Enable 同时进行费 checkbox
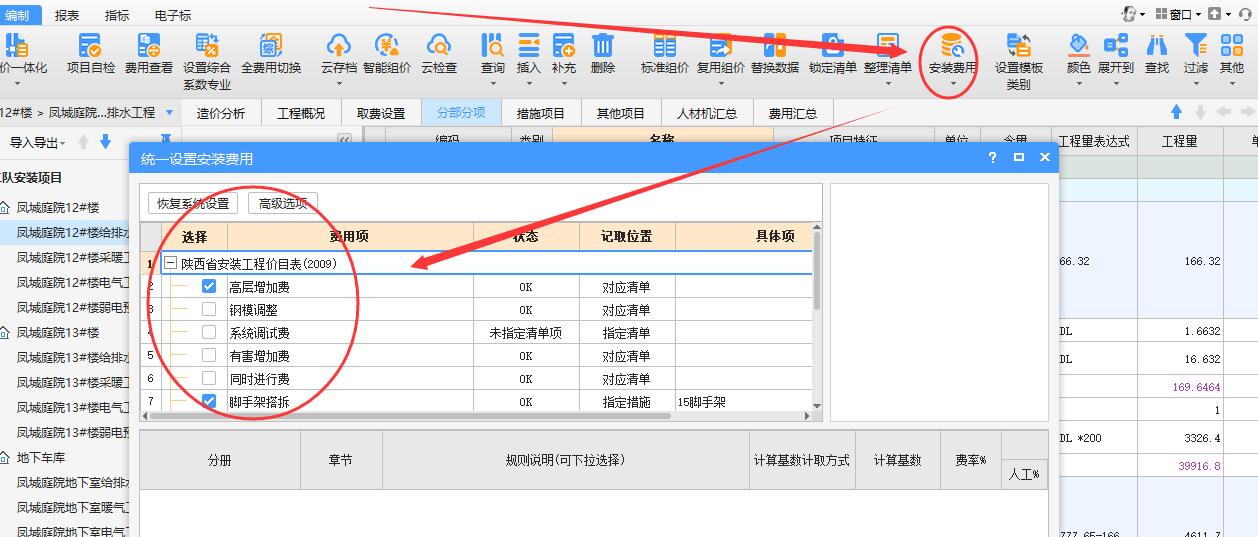 [209, 378]
